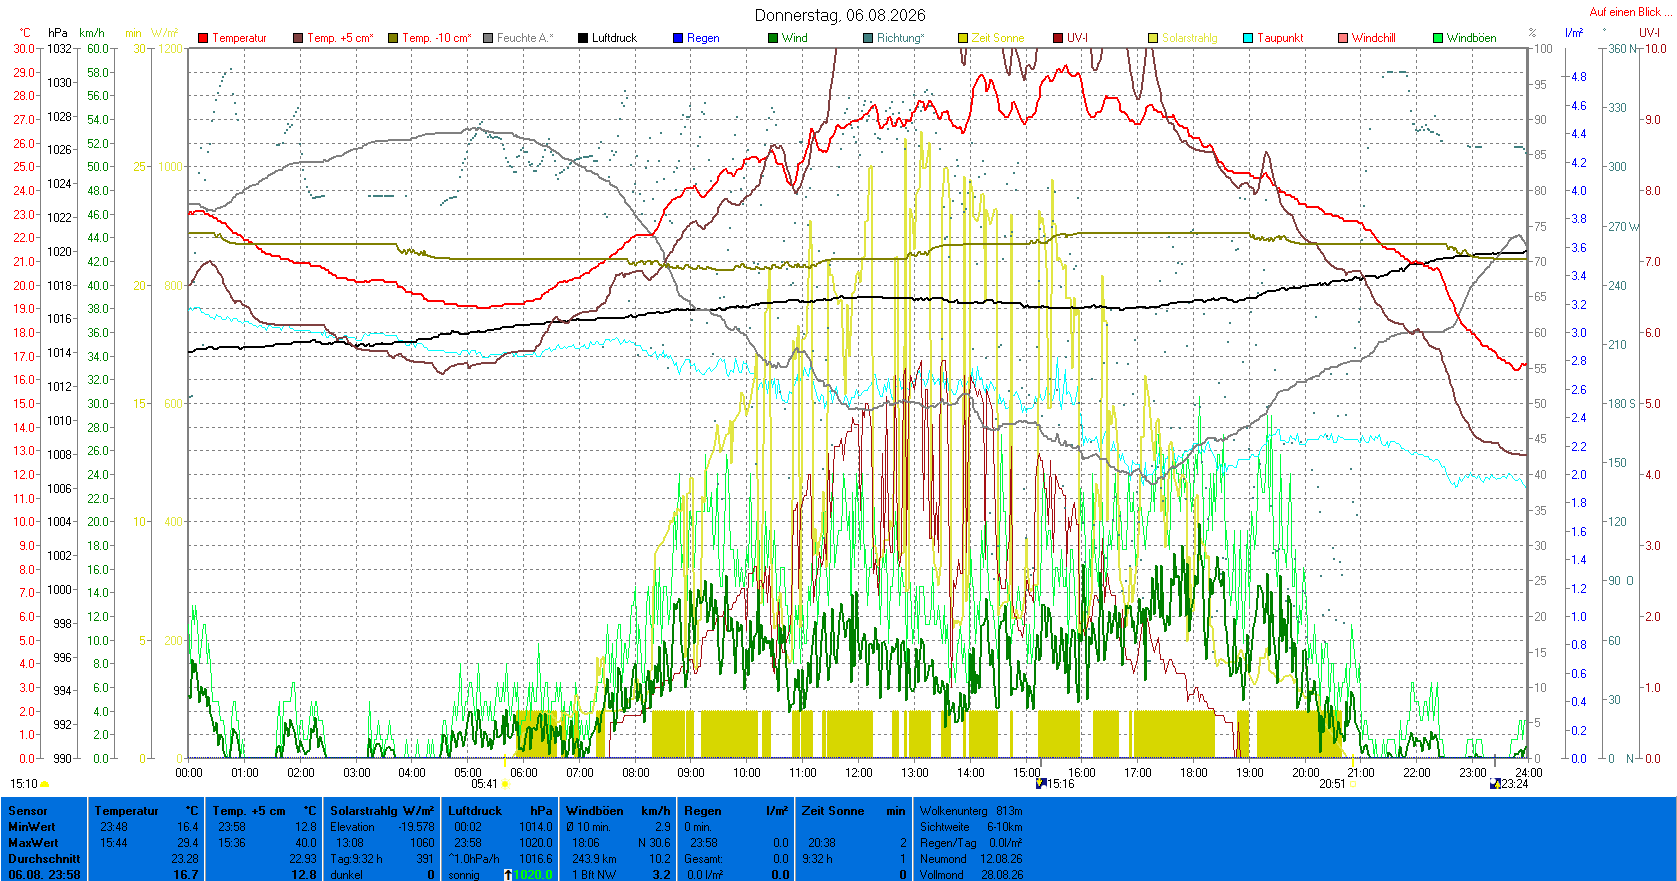Click the yellow Solarstrahlg legend swatch
Viewport: 1677px width, 881px height.
point(1153,38)
